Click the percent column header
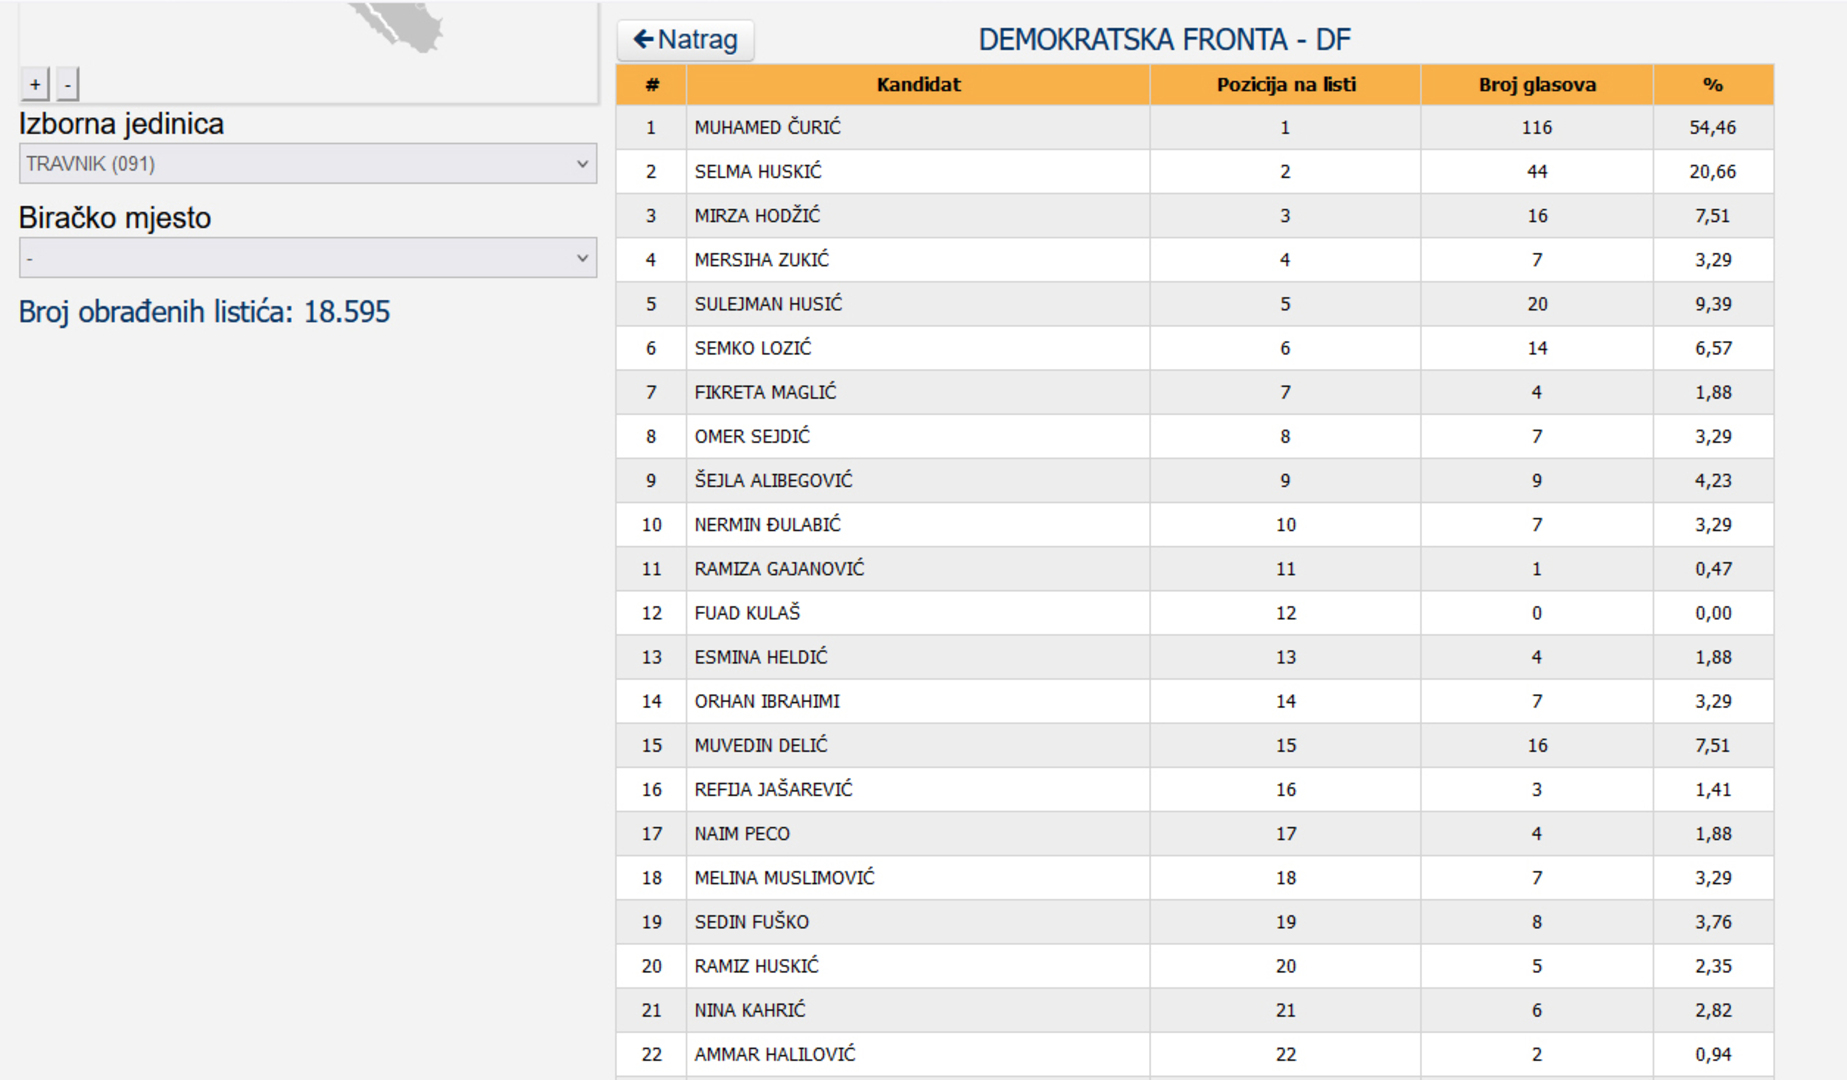Image resolution: width=1847 pixels, height=1080 pixels. 1712,85
